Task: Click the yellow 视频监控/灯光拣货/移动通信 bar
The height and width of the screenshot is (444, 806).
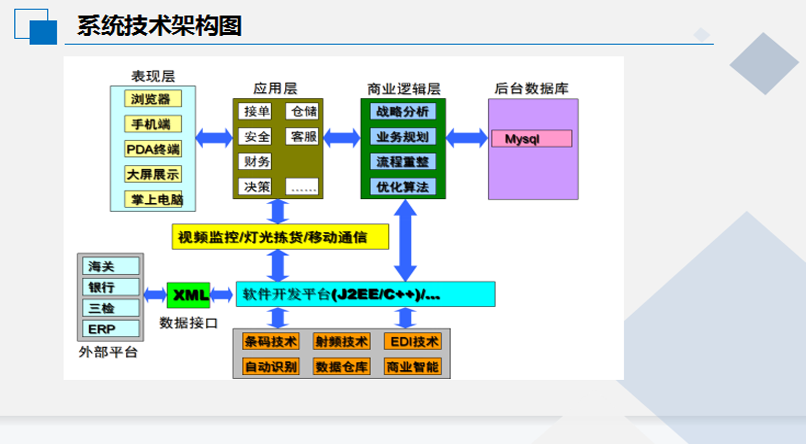Action: pos(280,237)
